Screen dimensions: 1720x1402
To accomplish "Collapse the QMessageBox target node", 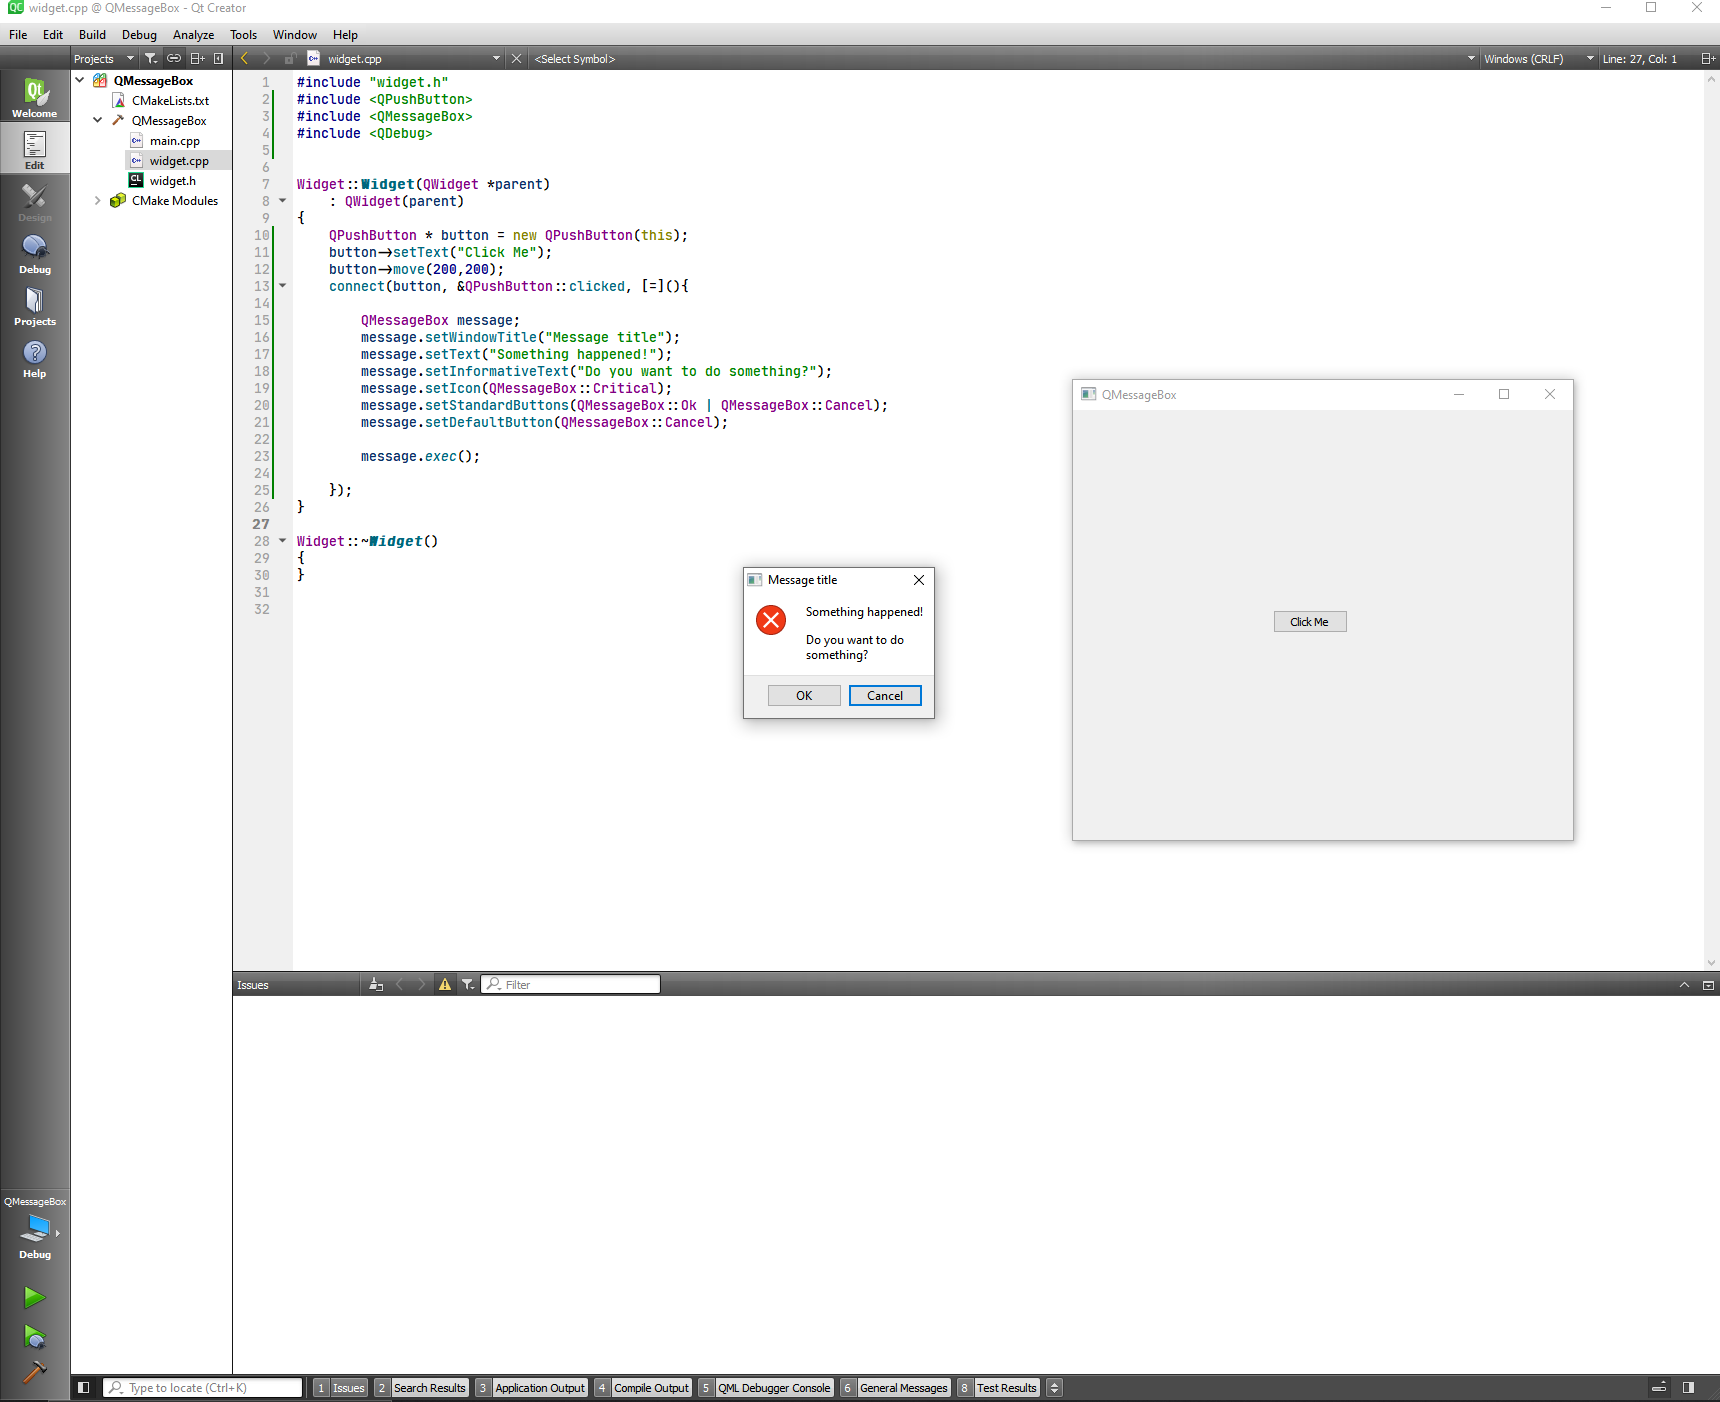I will click(x=98, y=120).
